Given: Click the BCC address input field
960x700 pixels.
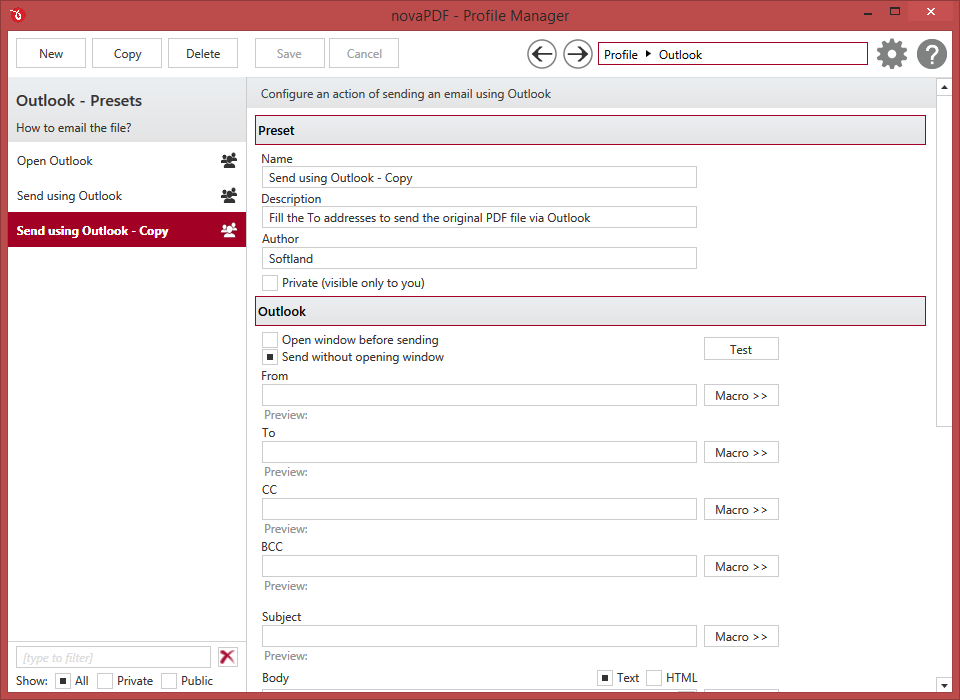Looking at the screenshot, I should pos(479,566).
